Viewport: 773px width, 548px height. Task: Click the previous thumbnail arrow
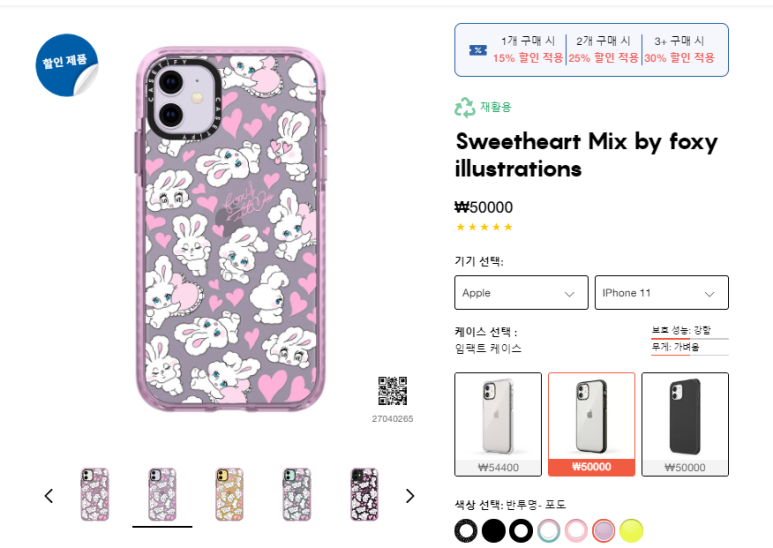click(48, 496)
